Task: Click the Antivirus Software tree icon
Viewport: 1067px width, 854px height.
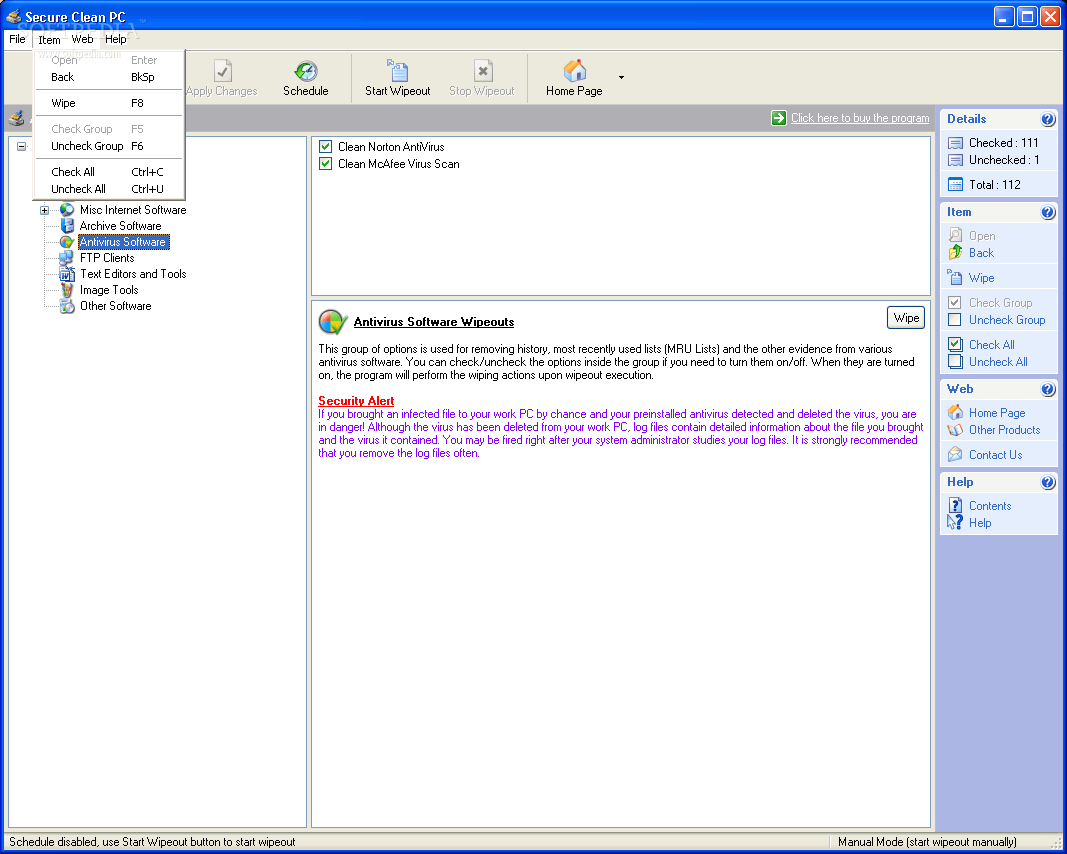Action: pos(67,242)
